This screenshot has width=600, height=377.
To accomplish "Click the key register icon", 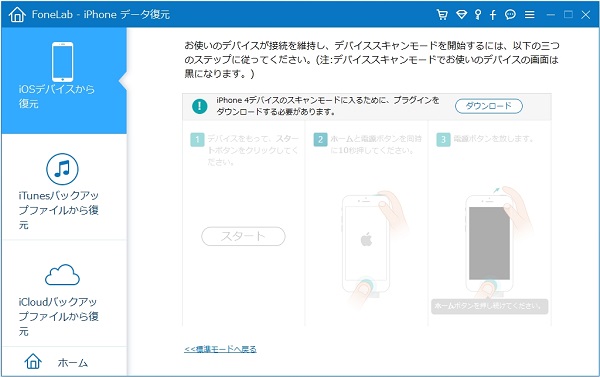I will 478,15.
